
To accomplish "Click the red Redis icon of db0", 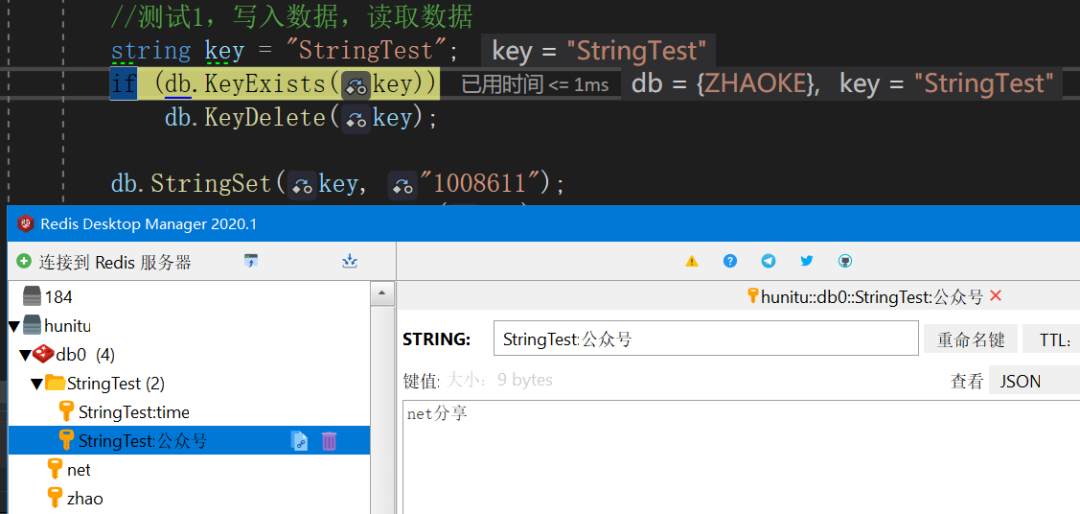I will tap(43, 354).
